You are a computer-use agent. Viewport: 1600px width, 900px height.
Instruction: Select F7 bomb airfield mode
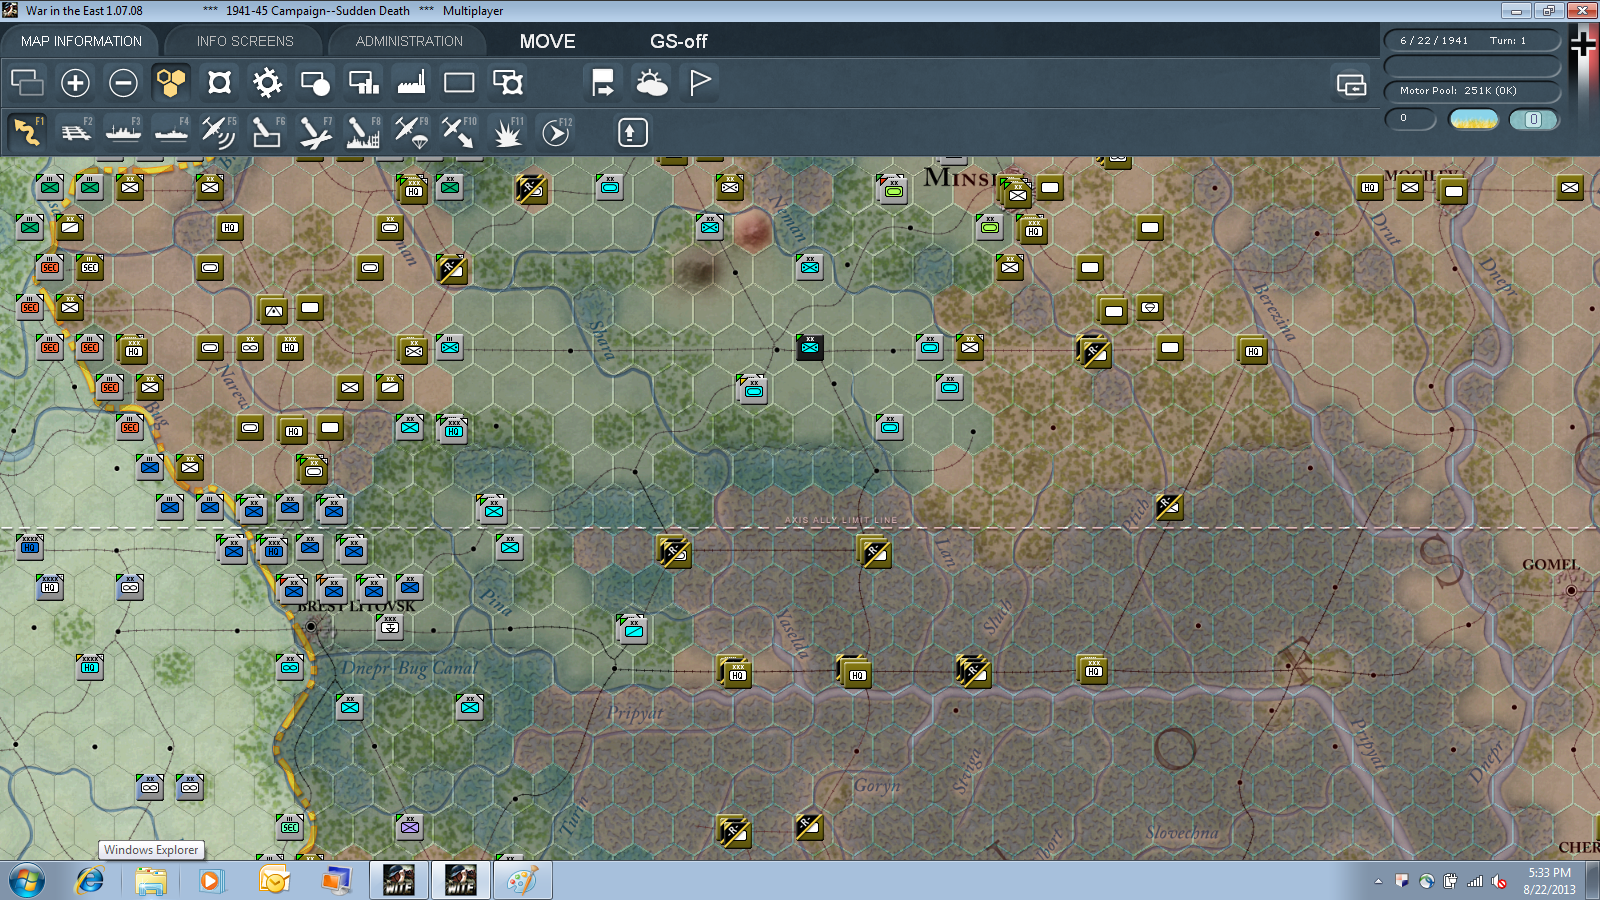[x=315, y=131]
